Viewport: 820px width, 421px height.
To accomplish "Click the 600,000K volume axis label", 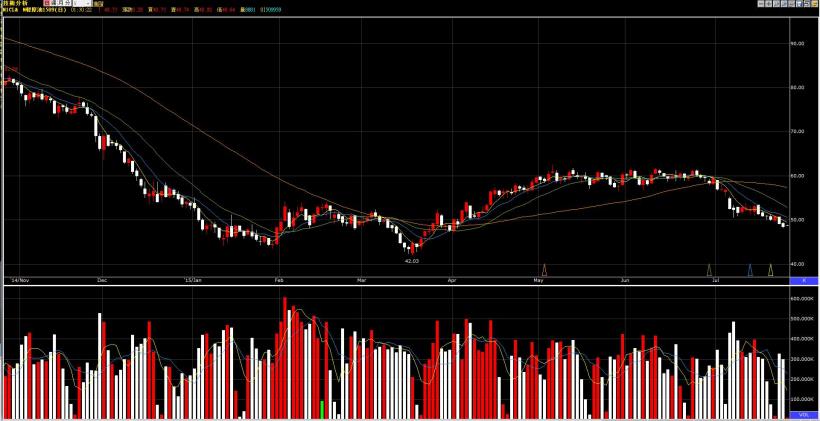I will (800, 299).
